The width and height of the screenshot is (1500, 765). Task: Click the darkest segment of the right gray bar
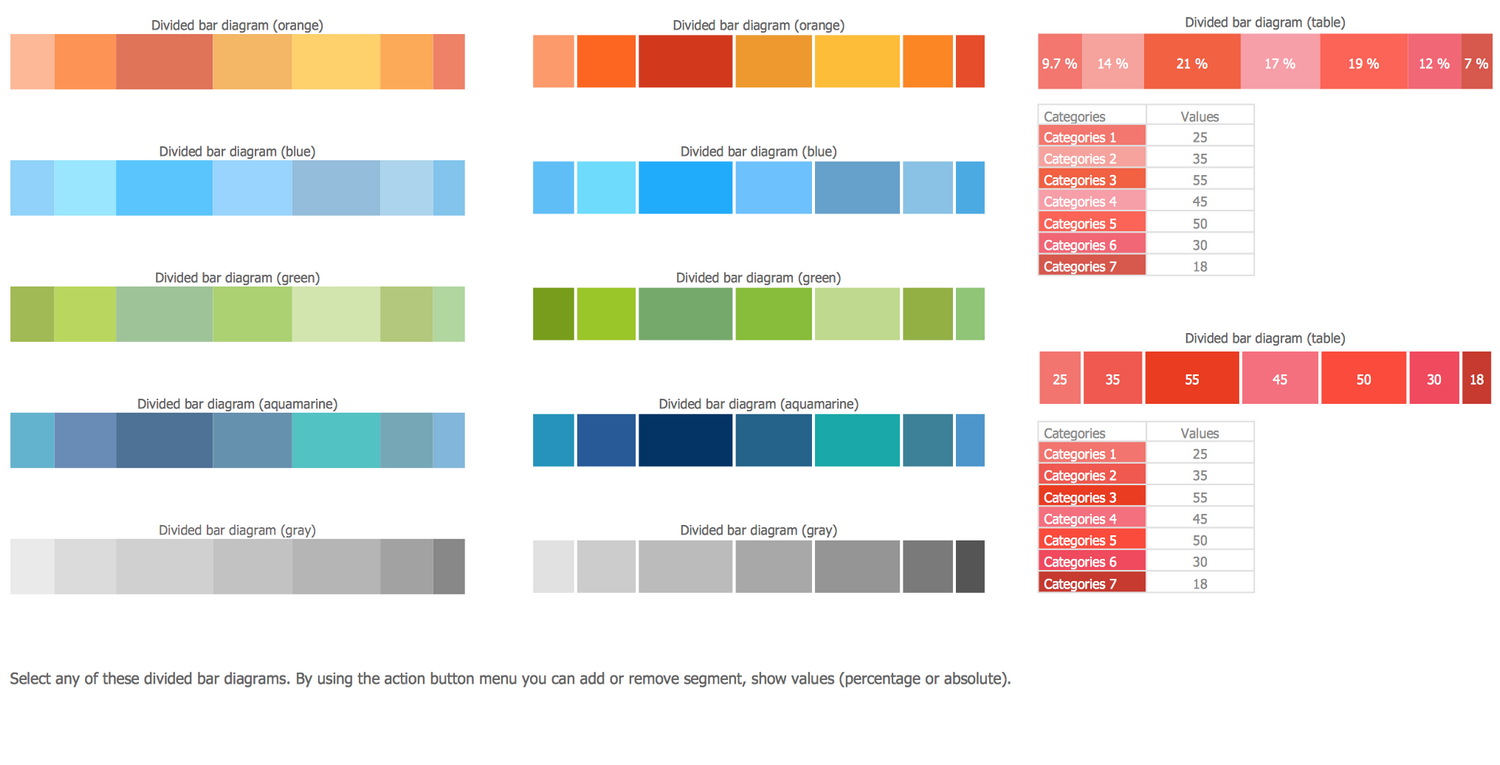pyautogui.click(x=970, y=566)
